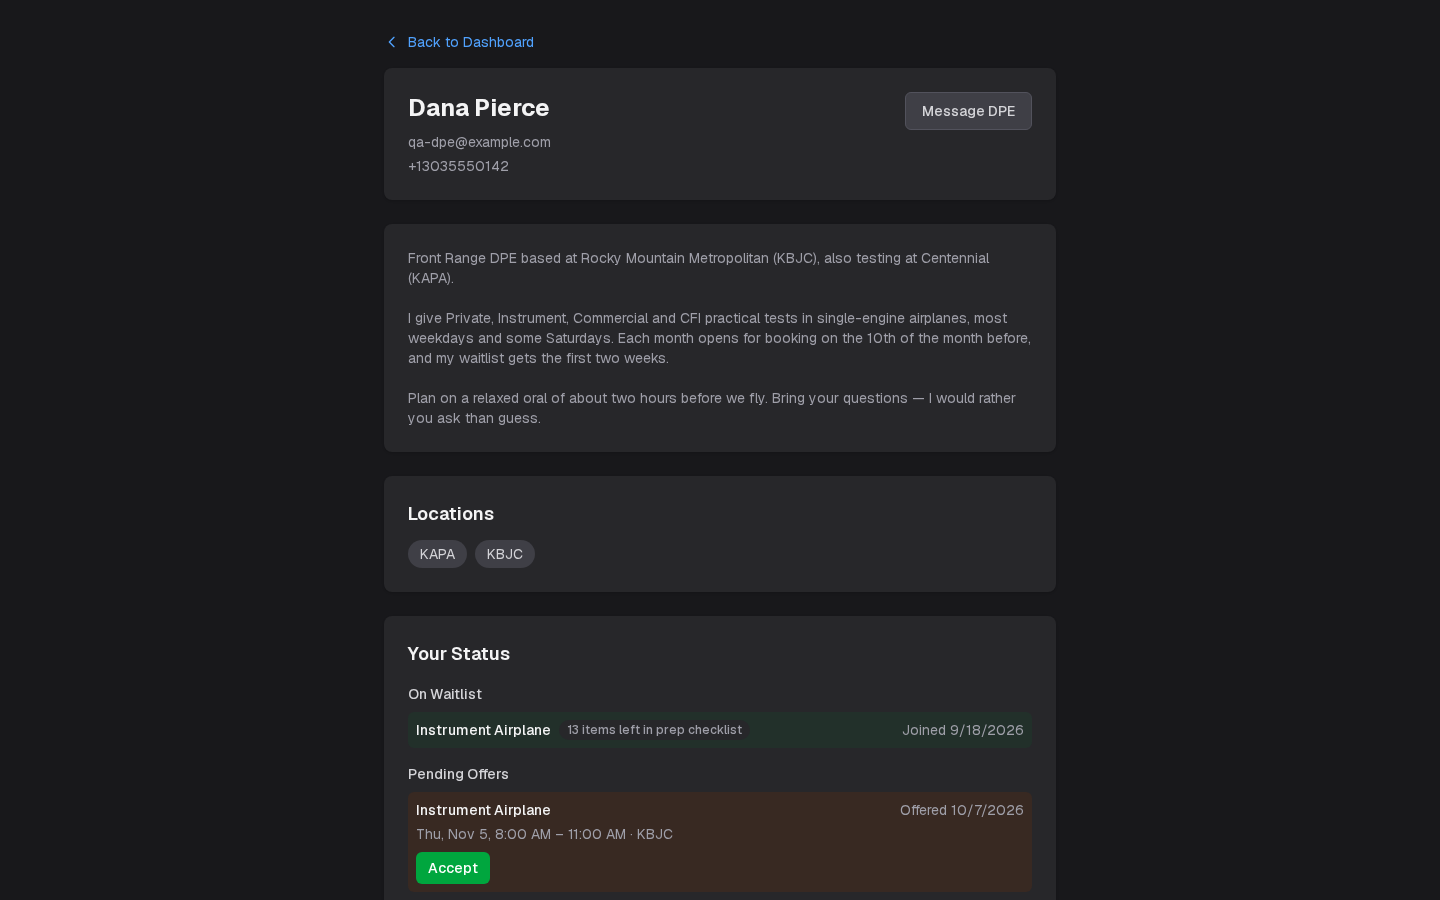Click the Locations section heading
Viewport: 1440px width, 900px height.
point(451,514)
